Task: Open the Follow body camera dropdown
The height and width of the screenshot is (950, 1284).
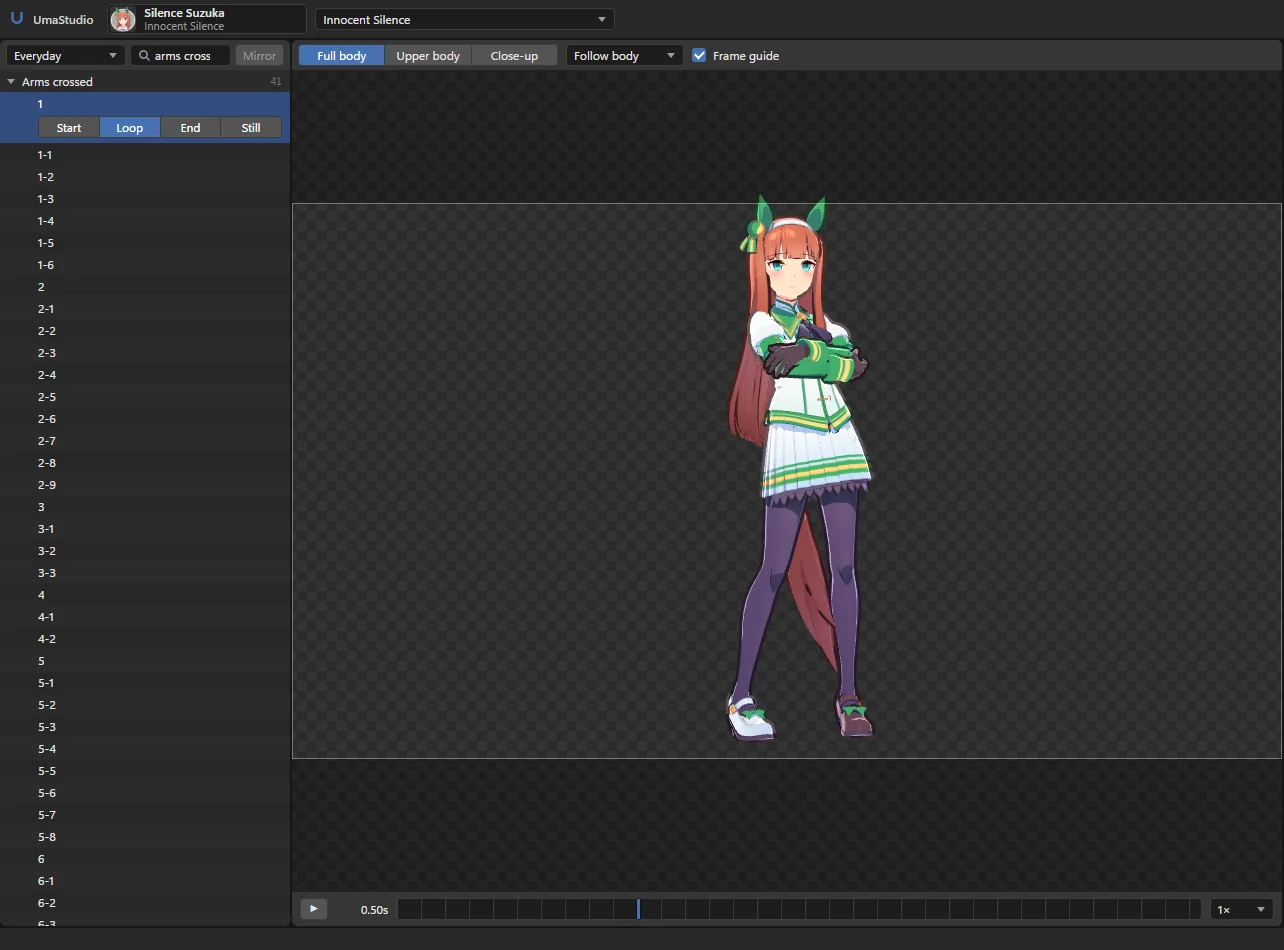Action: pyautogui.click(x=624, y=56)
